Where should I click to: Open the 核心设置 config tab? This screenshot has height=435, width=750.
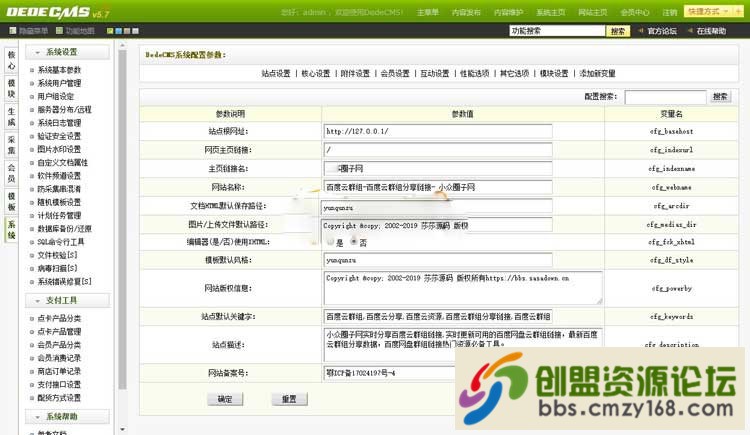pyautogui.click(x=316, y=74)
